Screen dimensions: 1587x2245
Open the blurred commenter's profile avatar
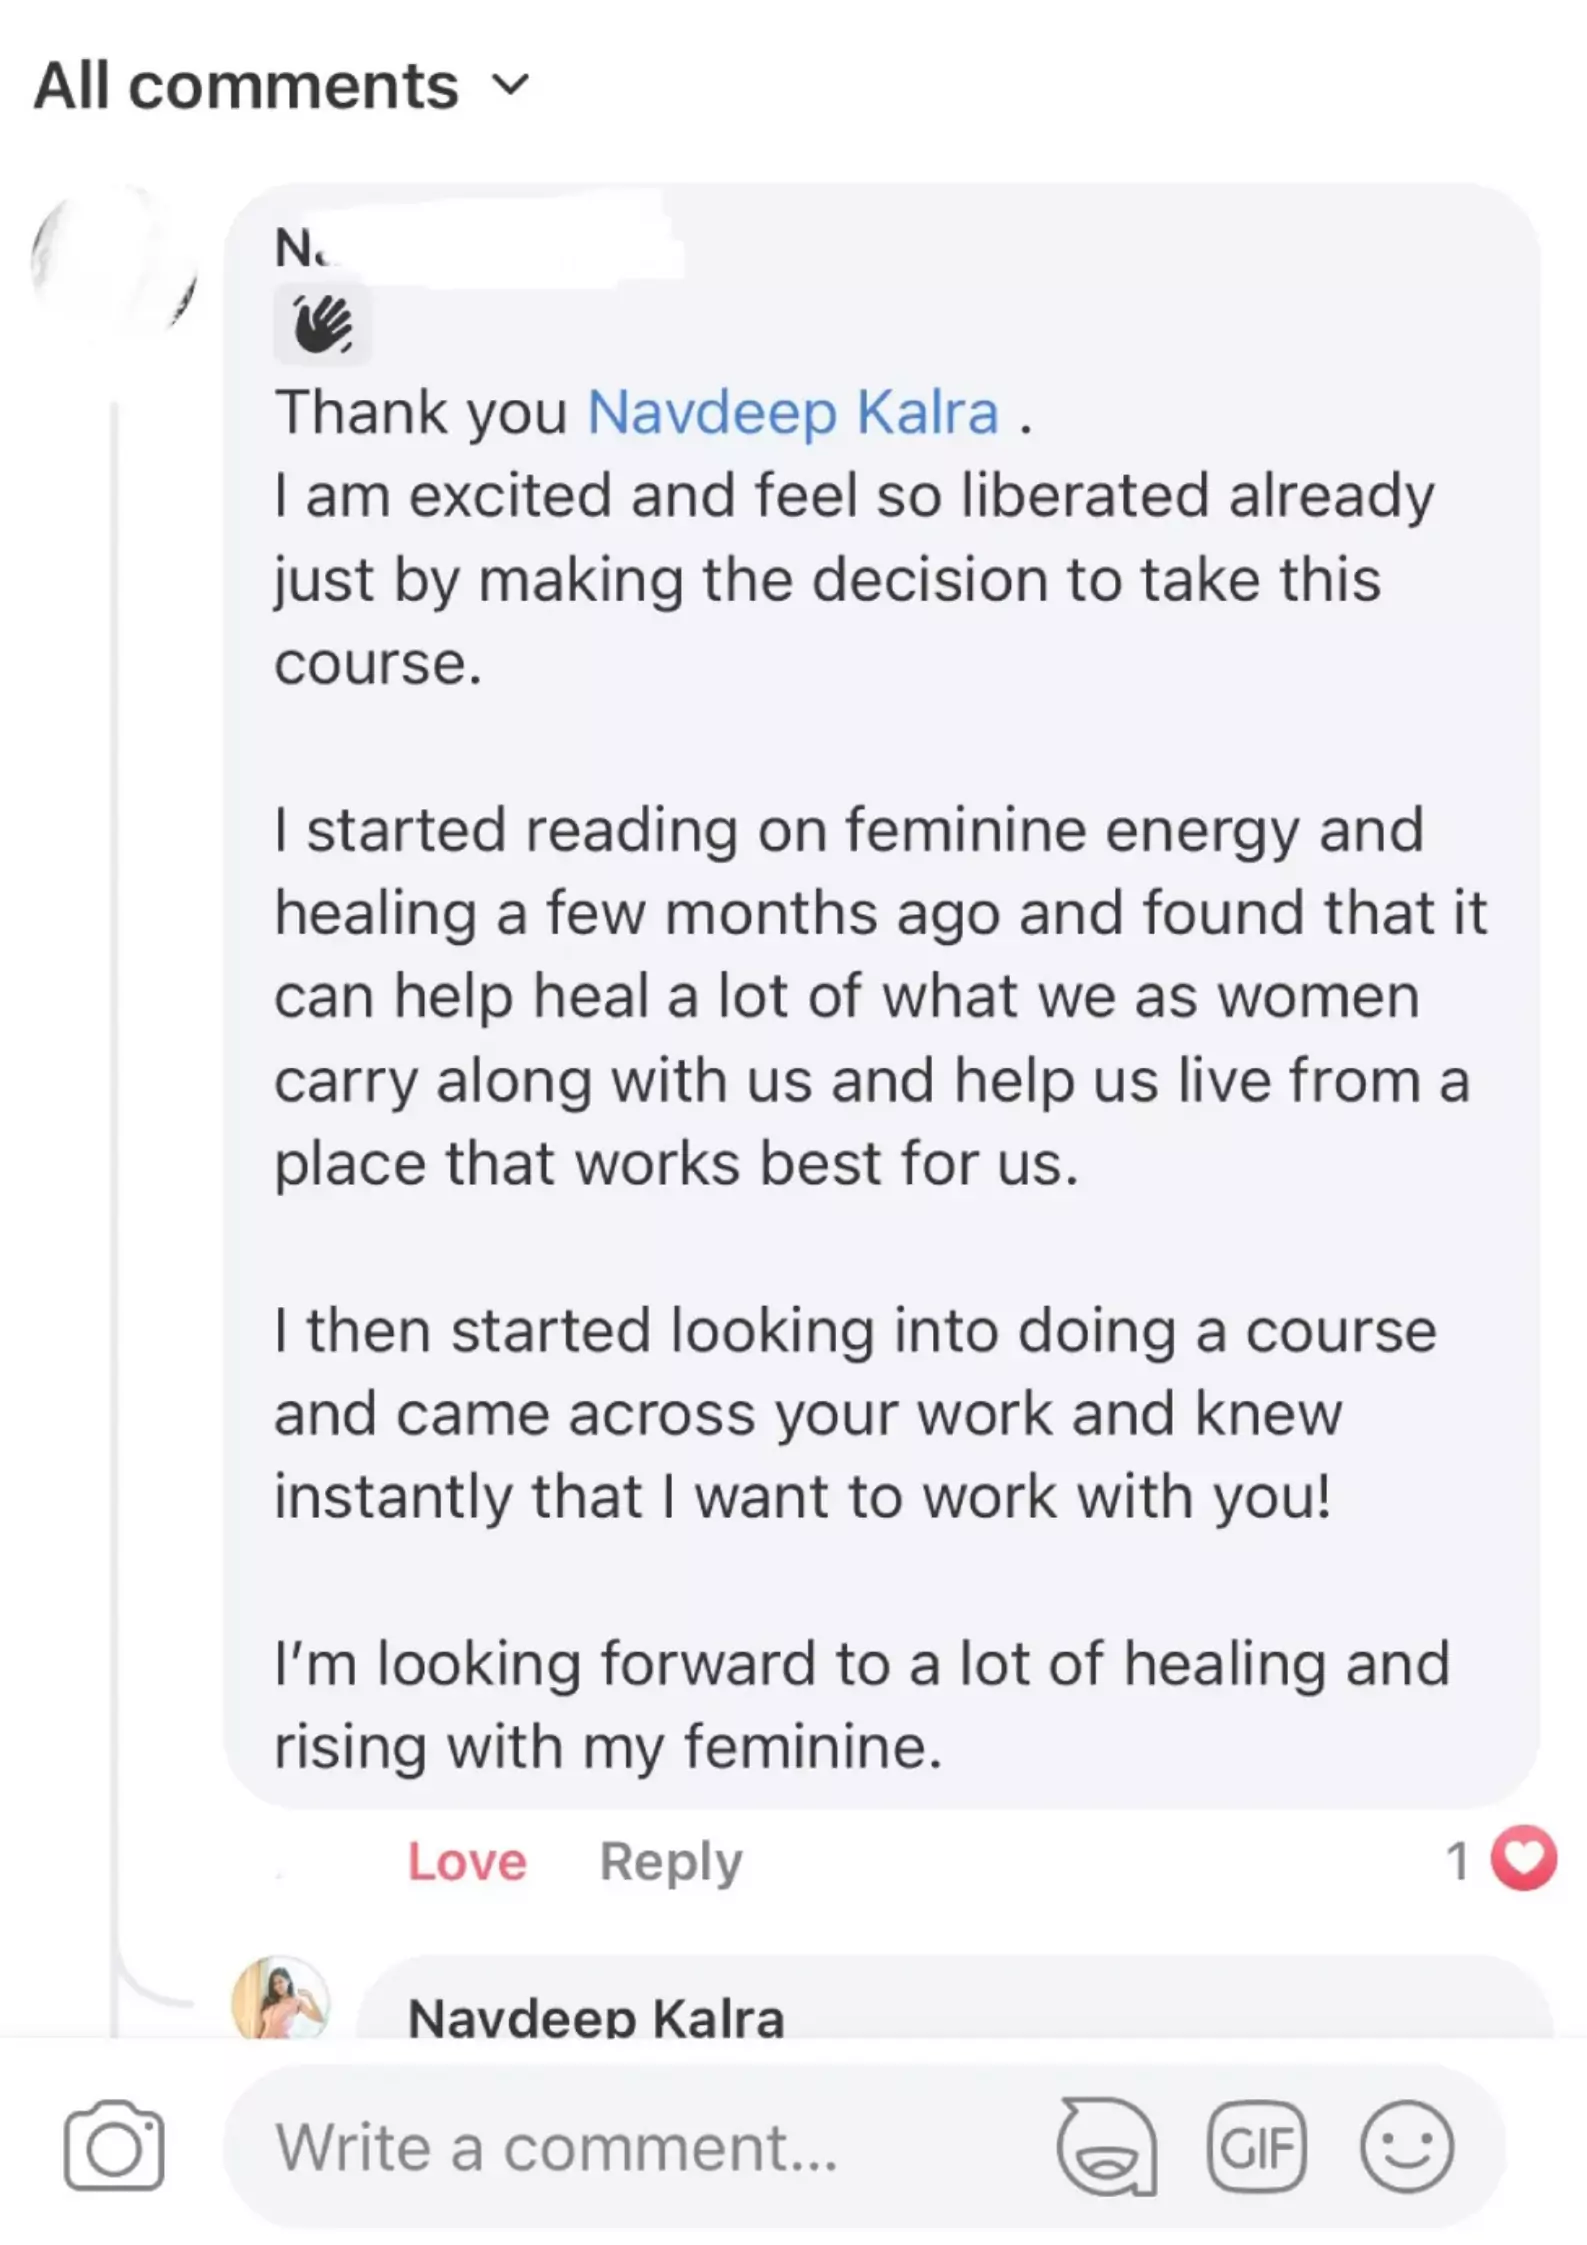pos(115,260)
